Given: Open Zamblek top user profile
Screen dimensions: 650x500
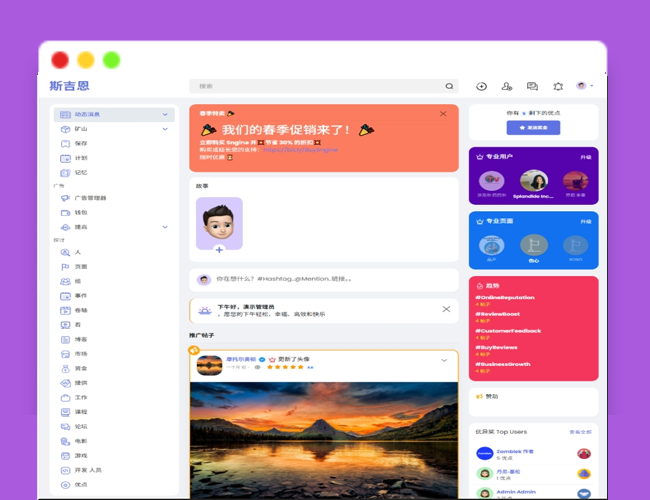Looking at the screenshot, I should point(515,451).
